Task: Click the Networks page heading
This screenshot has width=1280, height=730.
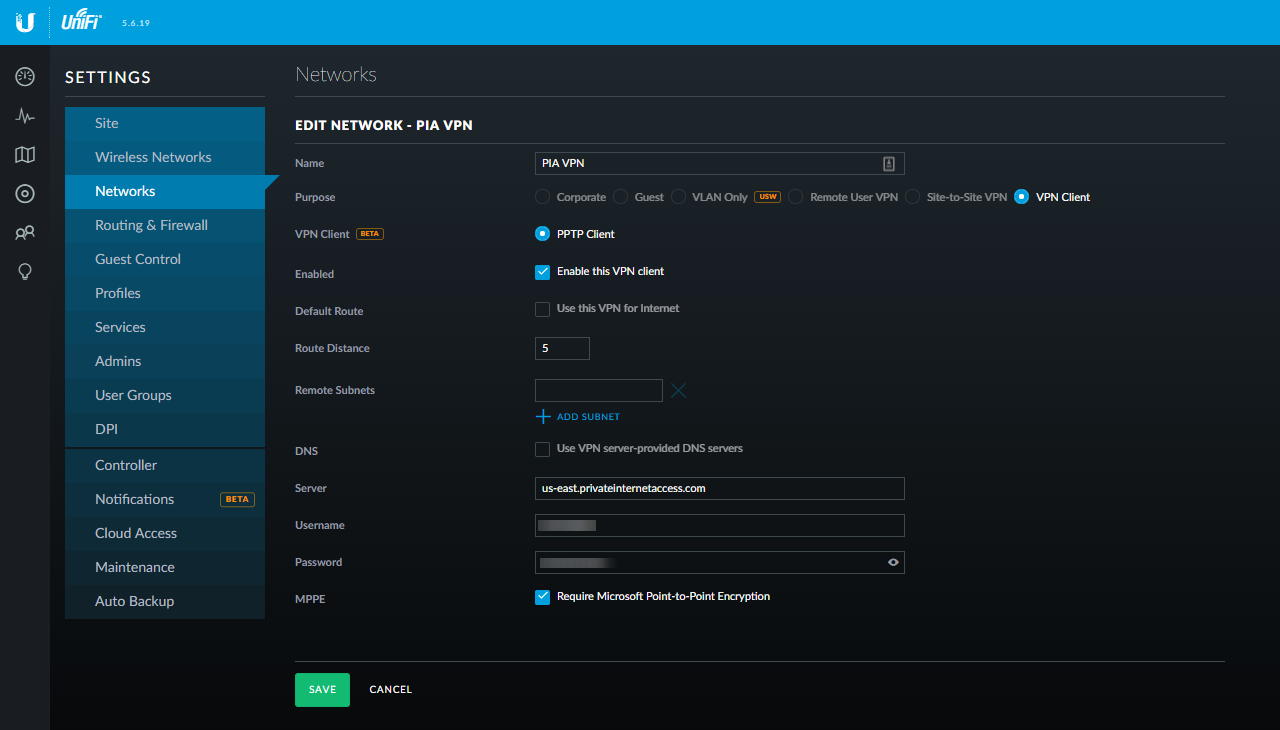Action: (x=336, y=75)
